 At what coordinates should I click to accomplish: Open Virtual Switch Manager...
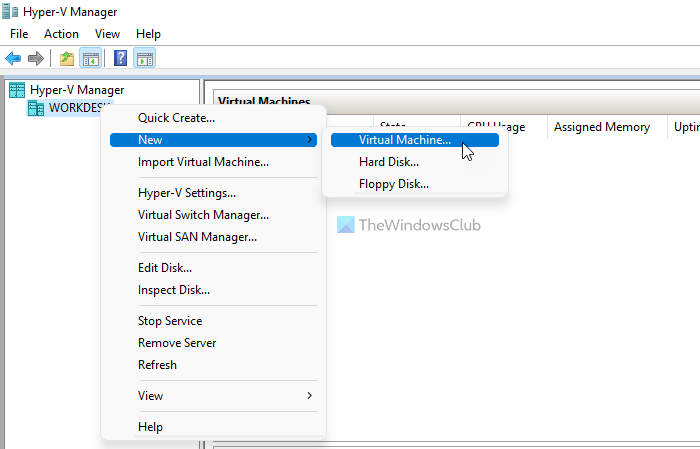coord(213,215)
